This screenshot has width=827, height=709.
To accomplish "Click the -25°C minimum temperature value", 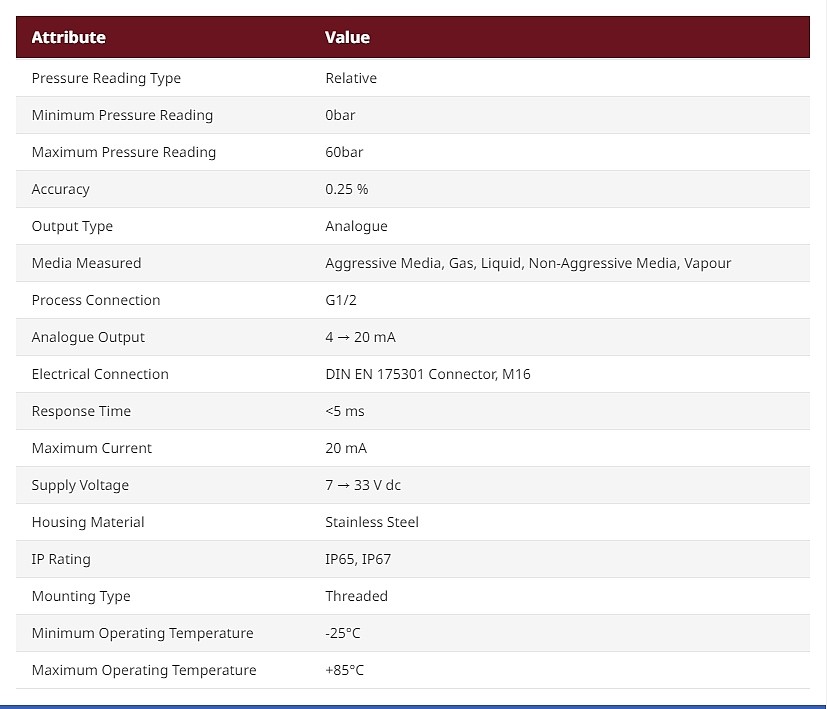I will click(x=343, y=633).
